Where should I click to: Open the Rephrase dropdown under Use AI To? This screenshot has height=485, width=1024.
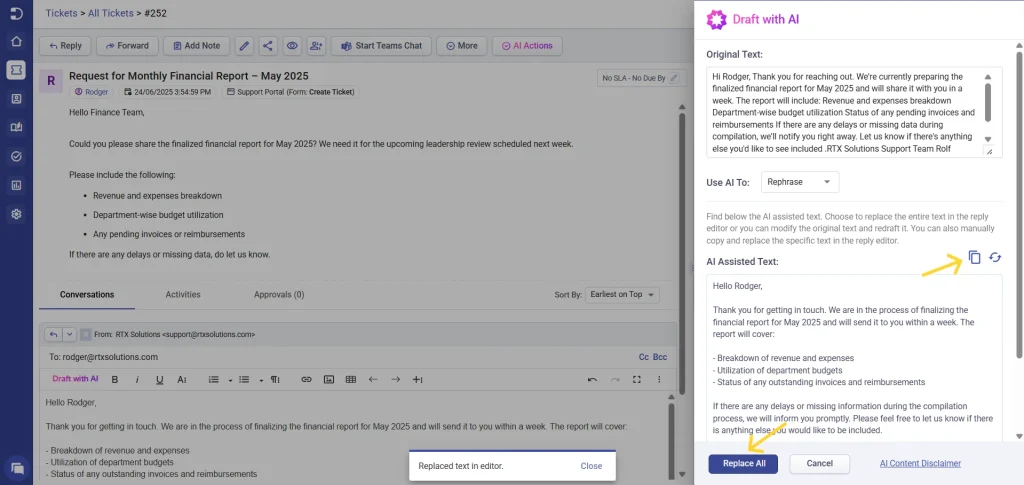pyautogui.click(x=800, y=182)
